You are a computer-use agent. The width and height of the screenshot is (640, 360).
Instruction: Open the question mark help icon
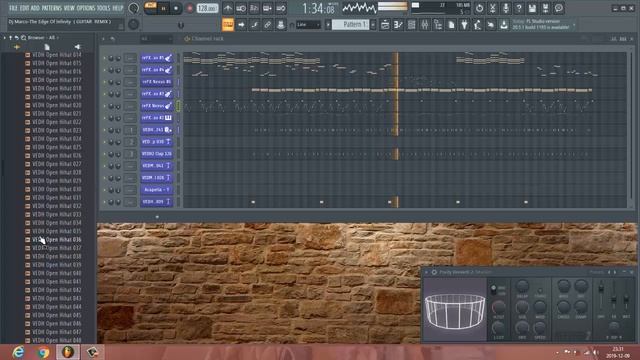(x=519, y=8)
